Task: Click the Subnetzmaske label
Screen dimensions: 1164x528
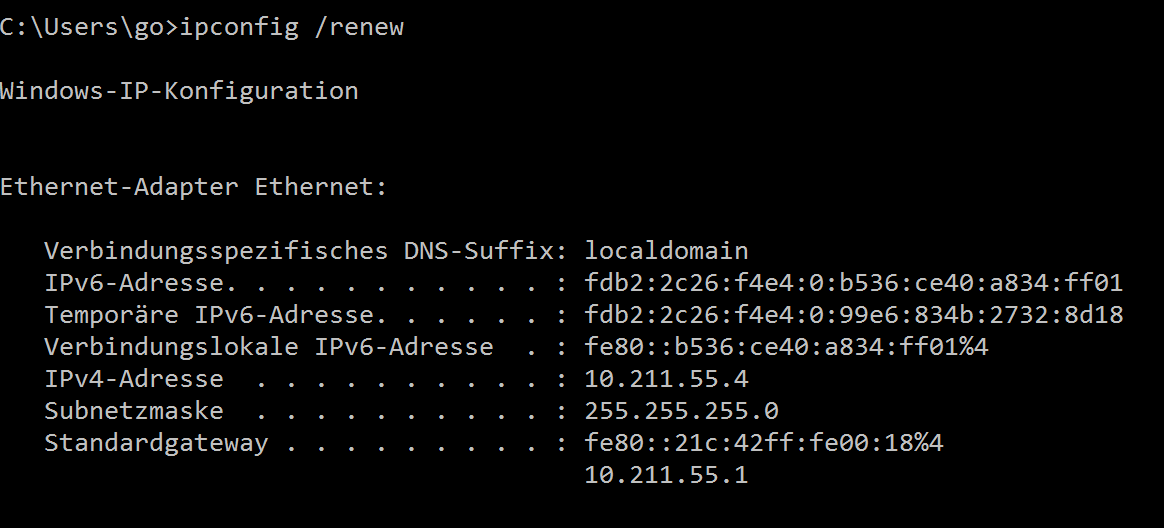Action: 134,411
